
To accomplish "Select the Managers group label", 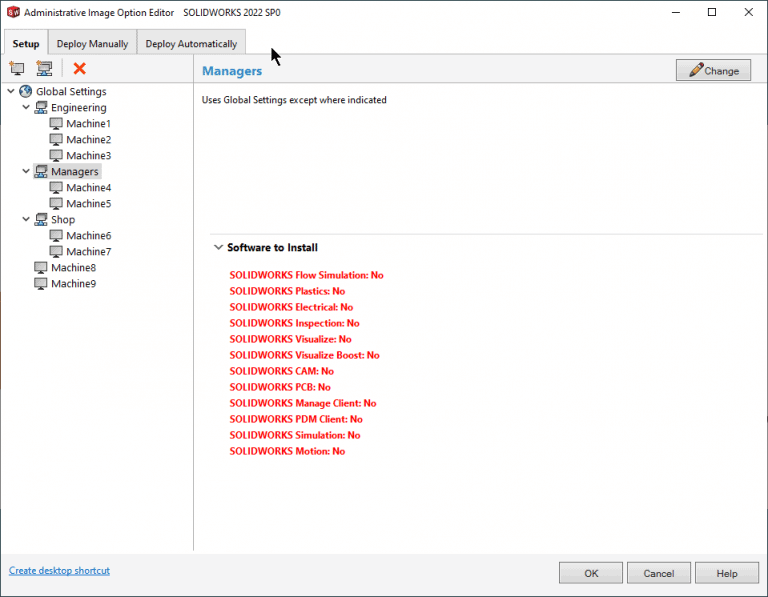I will pos(74,171).
